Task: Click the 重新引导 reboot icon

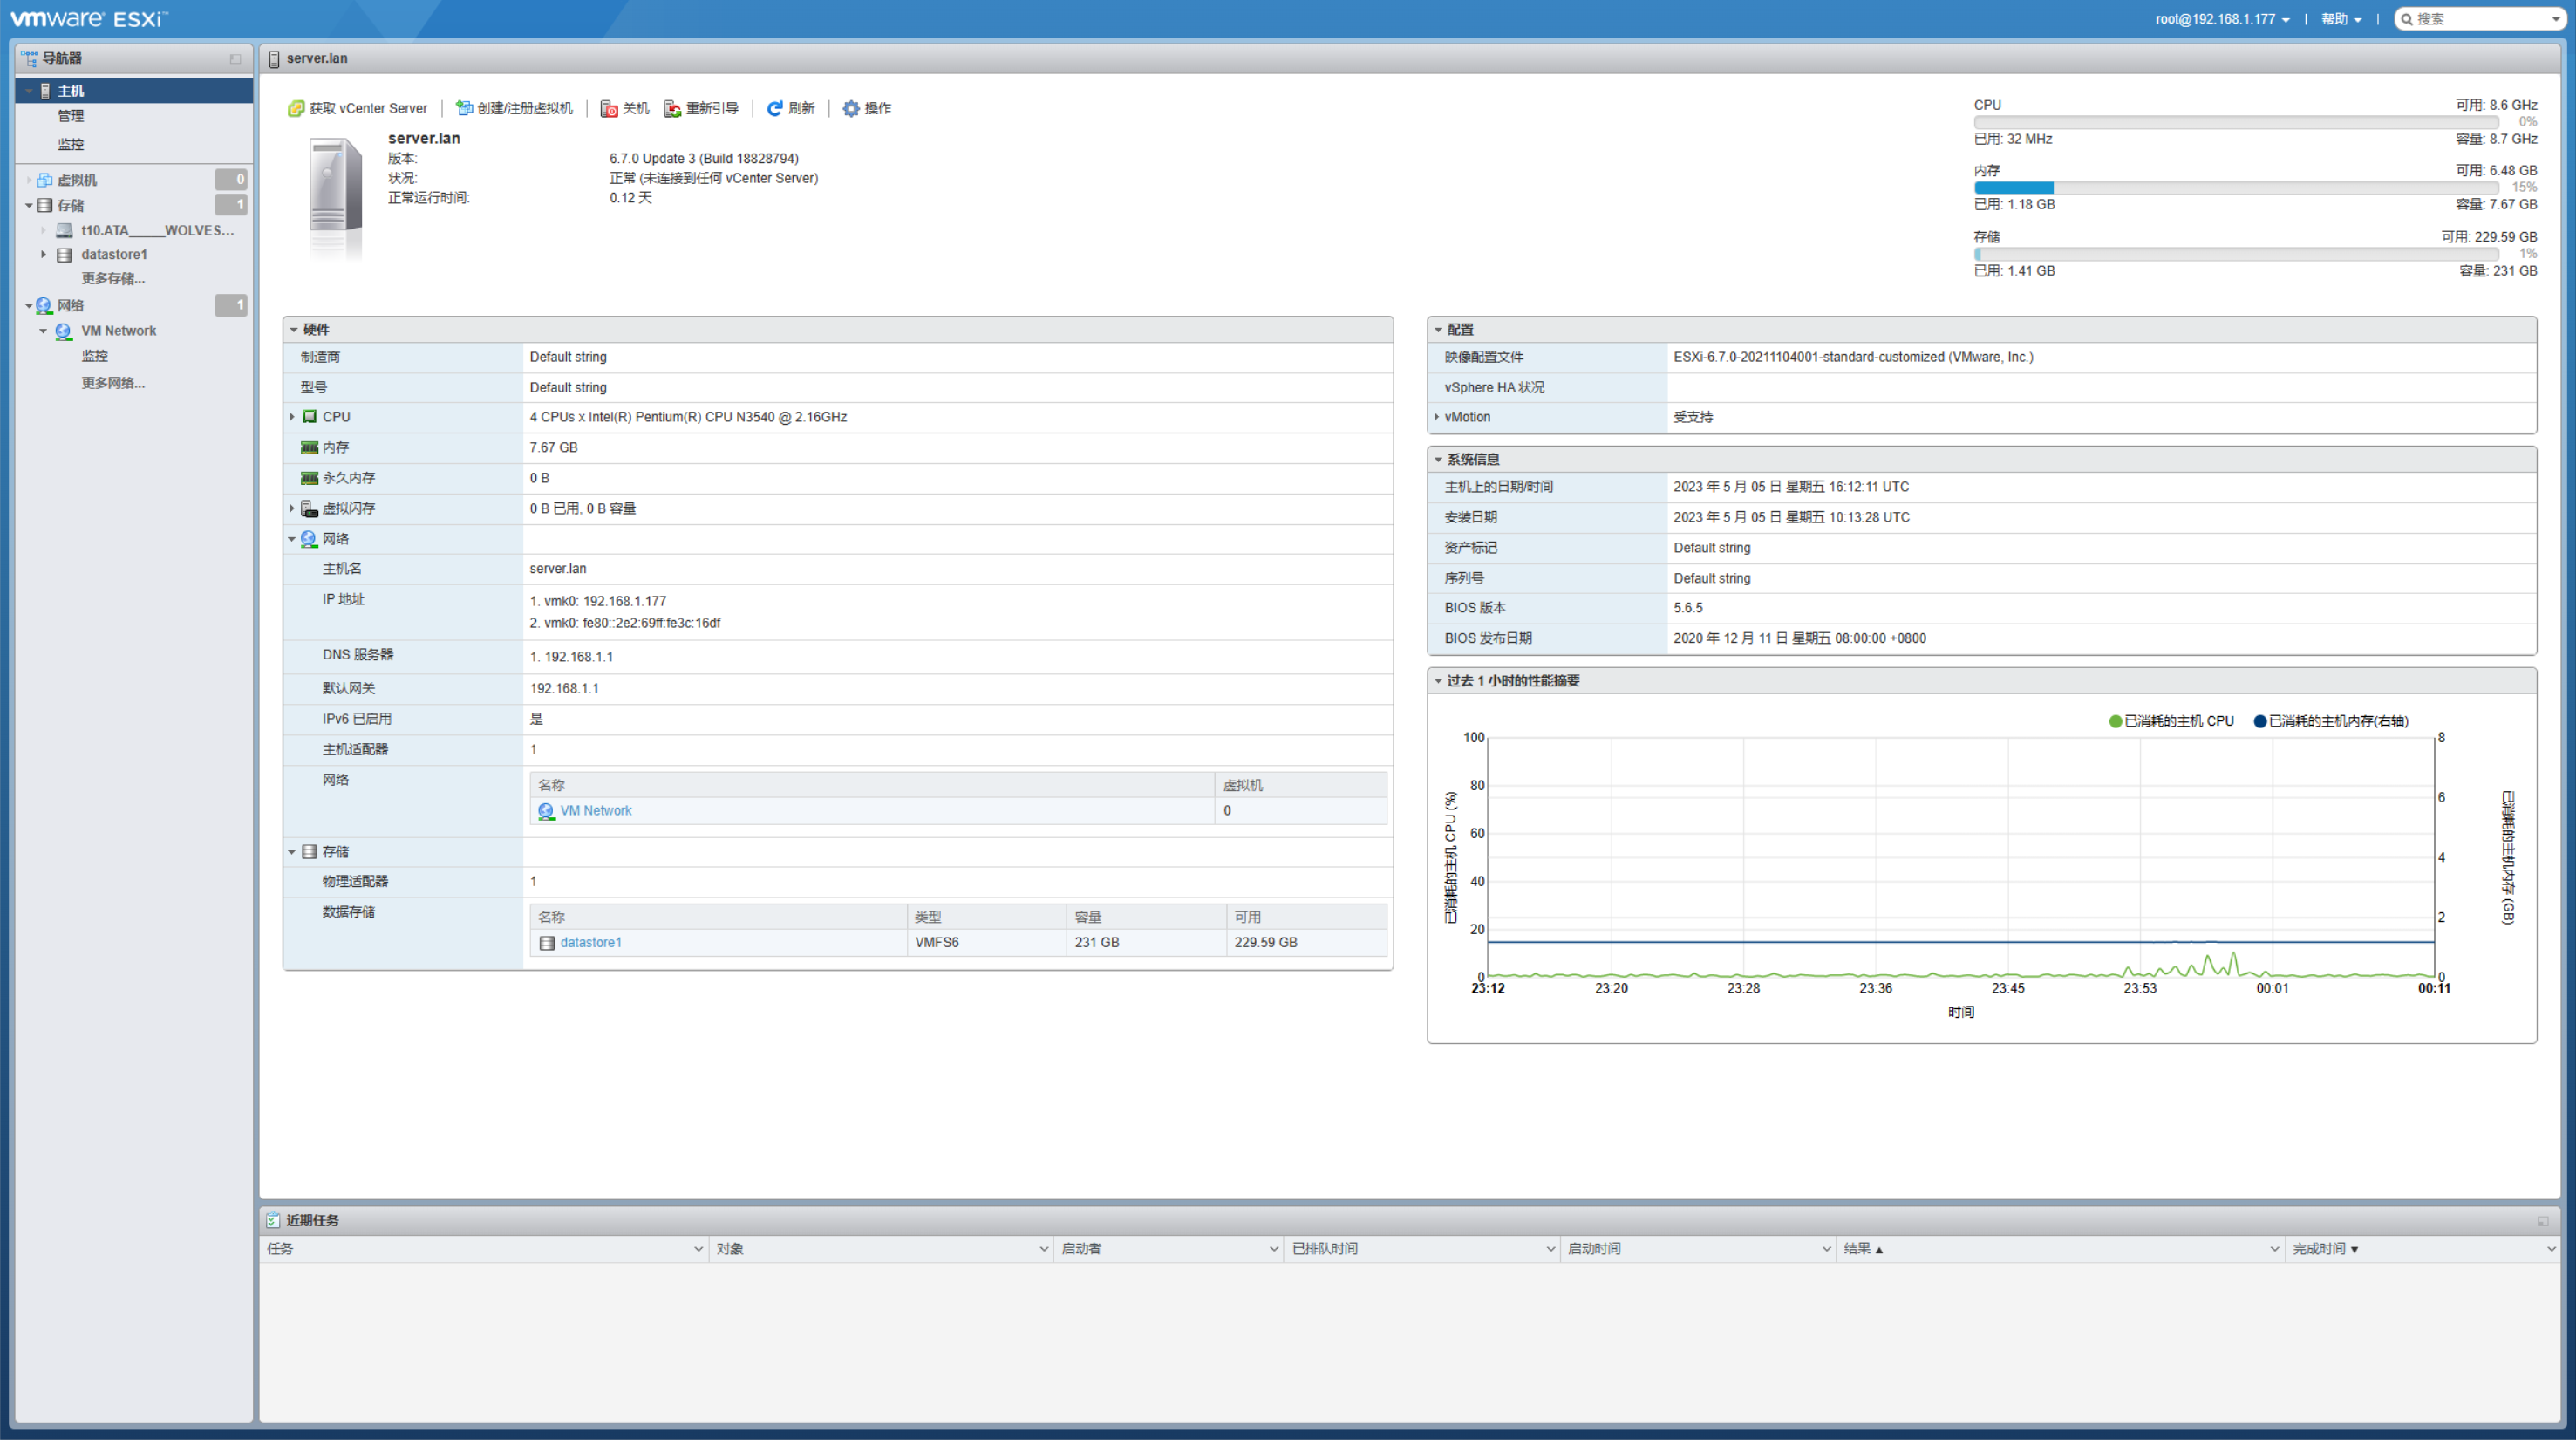Action: pyautogui.click(x=672, y=108)
